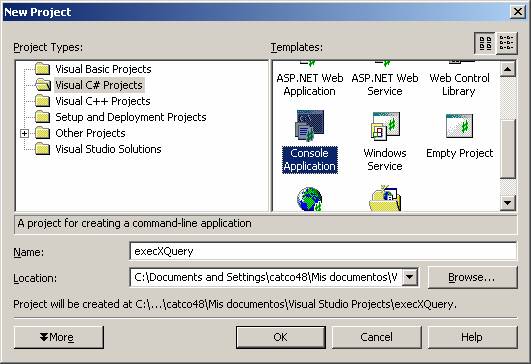Viewport: 531px width, 364px height.
Task: Choose ASP.NET Web Application template
Action: pos(310,84)
